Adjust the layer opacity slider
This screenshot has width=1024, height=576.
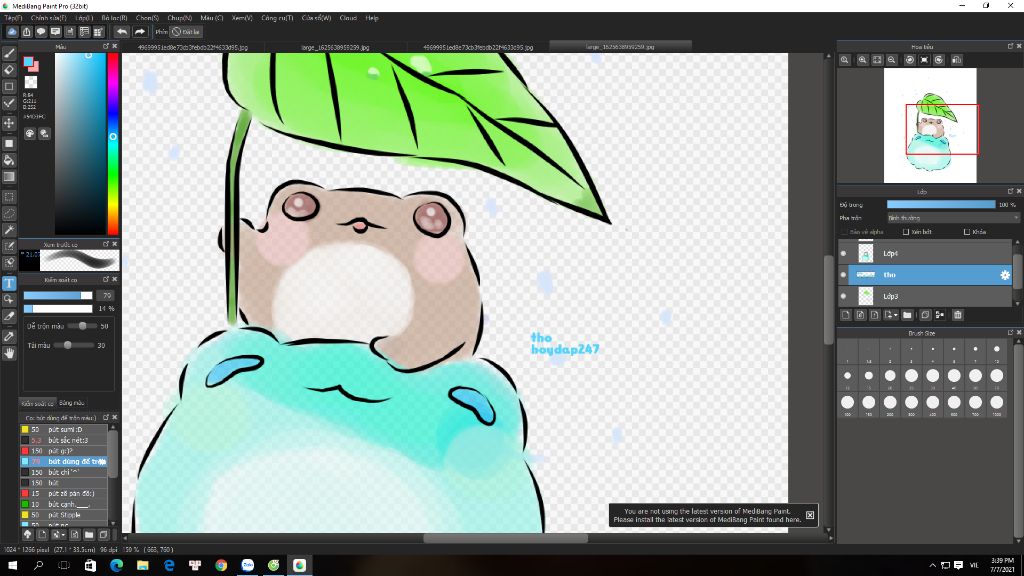pyautogui.click(x=941, y=205)
